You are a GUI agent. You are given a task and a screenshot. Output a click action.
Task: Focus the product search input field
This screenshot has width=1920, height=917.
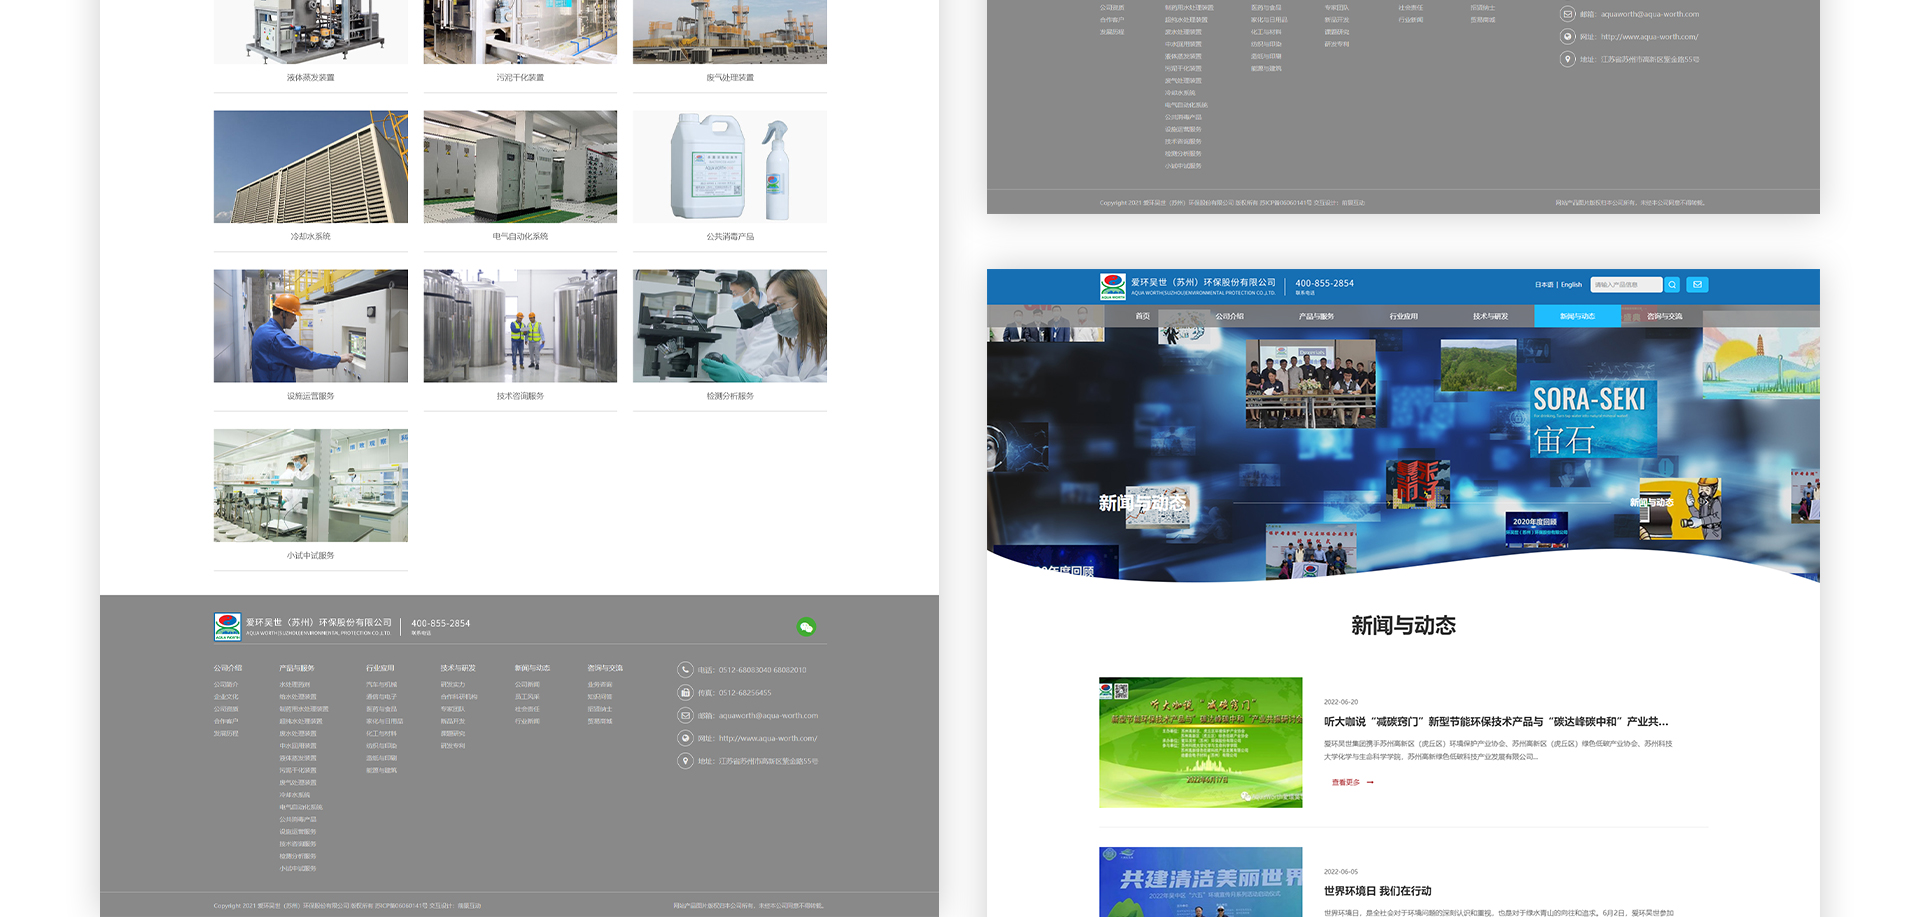click(x=1626, y=285)
